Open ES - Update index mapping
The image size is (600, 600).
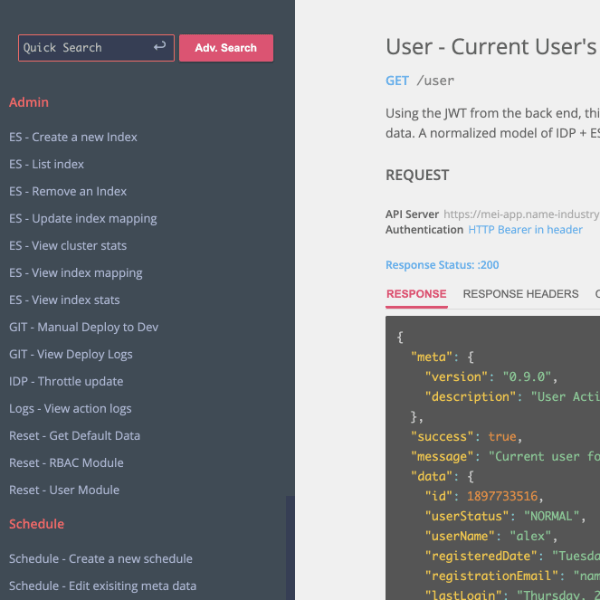point(83,218)
